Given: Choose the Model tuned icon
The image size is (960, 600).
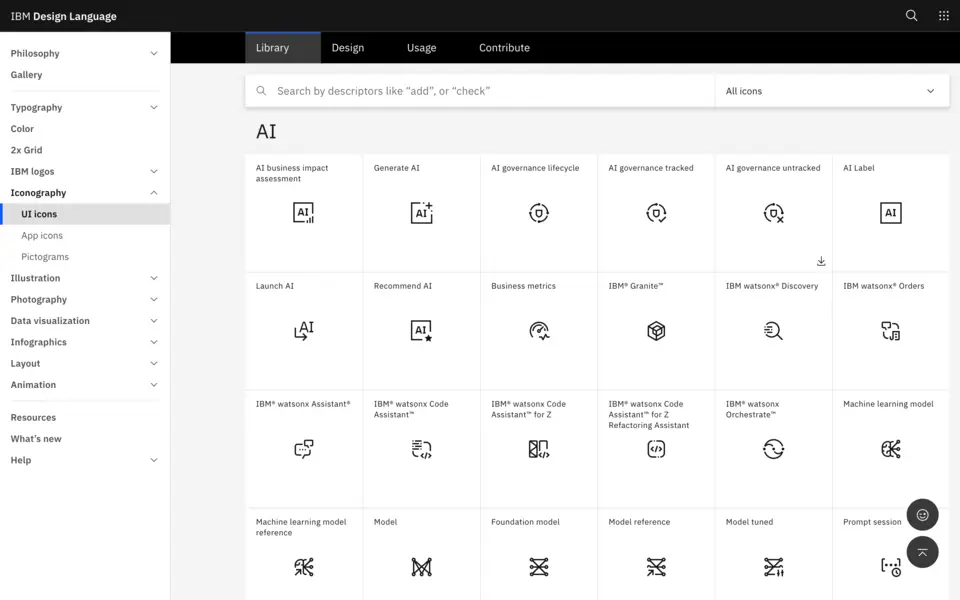Looking at the screenshot, I should pyautogui.click(x=773, y=567).
